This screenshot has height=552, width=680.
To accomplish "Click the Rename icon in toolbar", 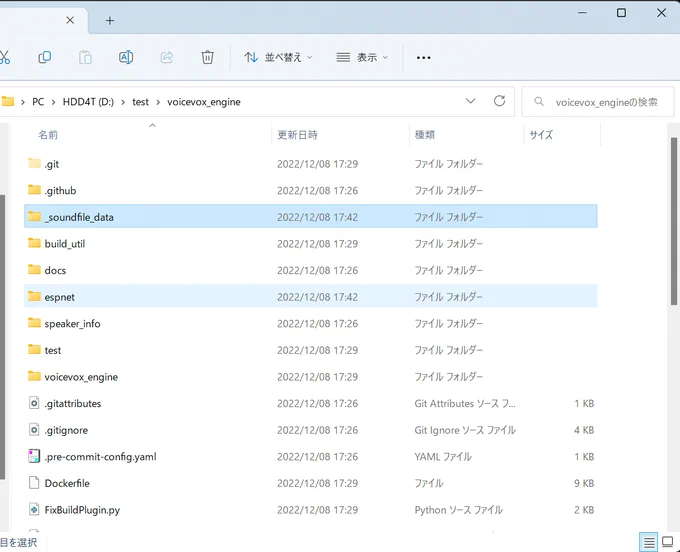I will coord(126,57).
